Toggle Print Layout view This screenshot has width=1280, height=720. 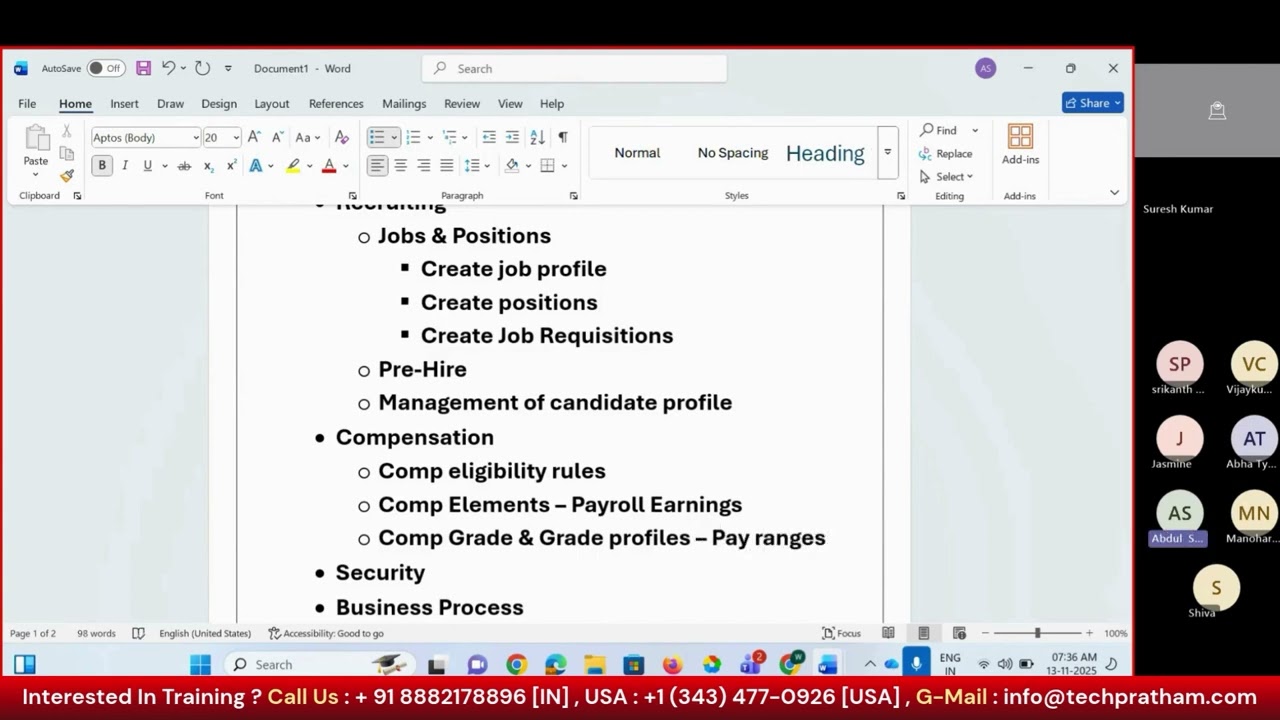(923, 633)
